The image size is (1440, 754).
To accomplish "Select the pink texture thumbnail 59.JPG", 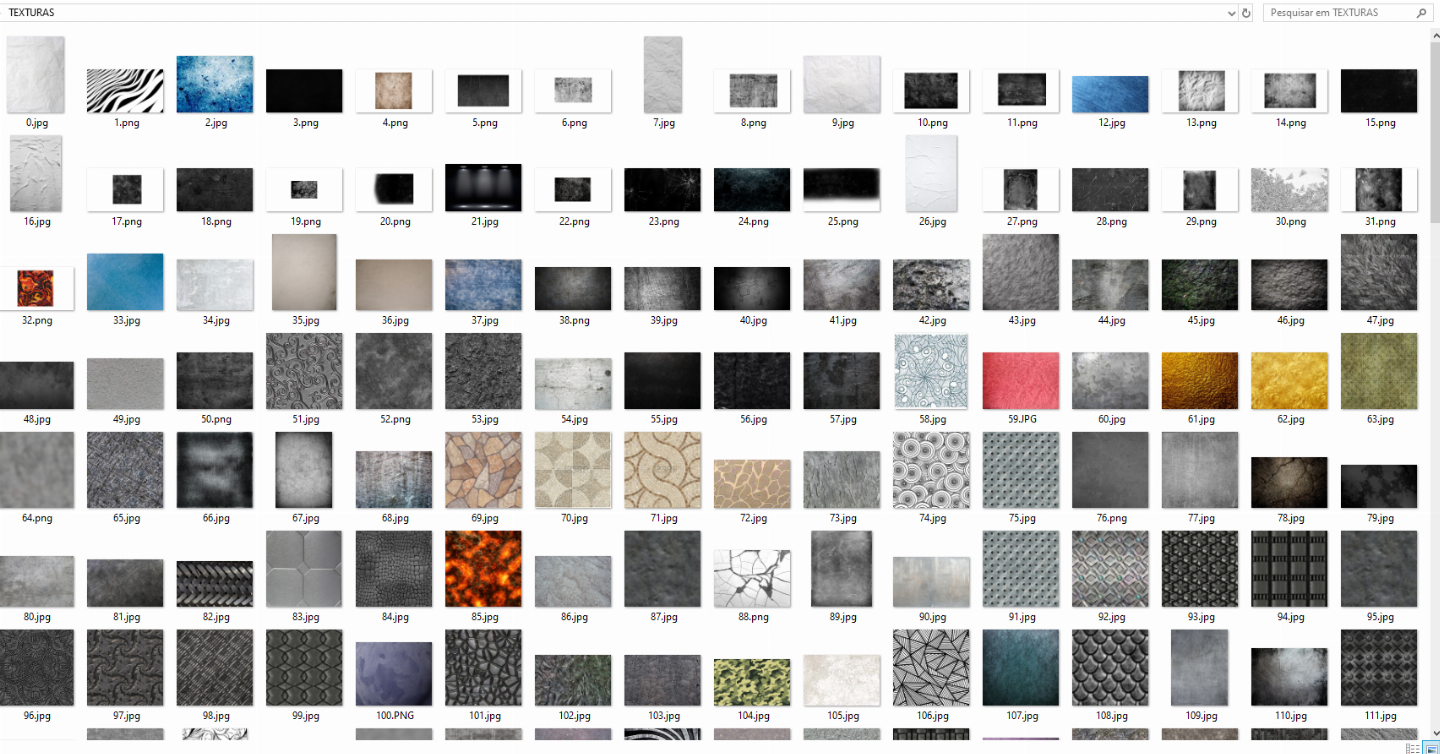I will pos(1021,381).
